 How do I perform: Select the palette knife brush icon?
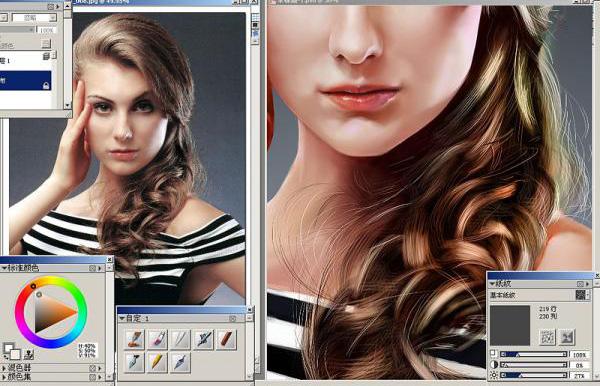point(135,362)
